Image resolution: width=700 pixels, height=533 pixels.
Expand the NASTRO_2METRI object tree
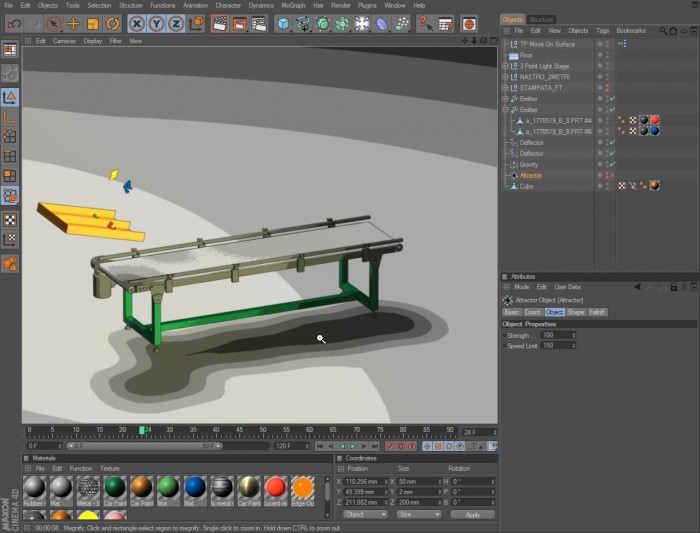[x=505, y=77]
